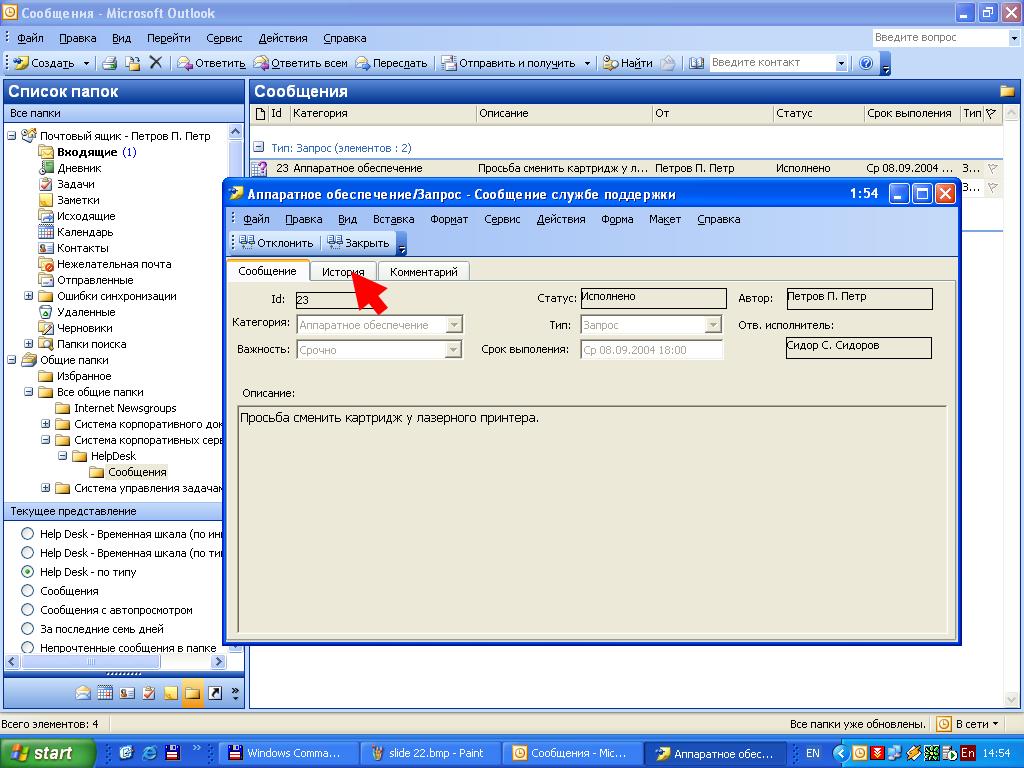Screen dimensions: 1024x768
Task: Click the filter funnel icon in column header
Action: 991,113
